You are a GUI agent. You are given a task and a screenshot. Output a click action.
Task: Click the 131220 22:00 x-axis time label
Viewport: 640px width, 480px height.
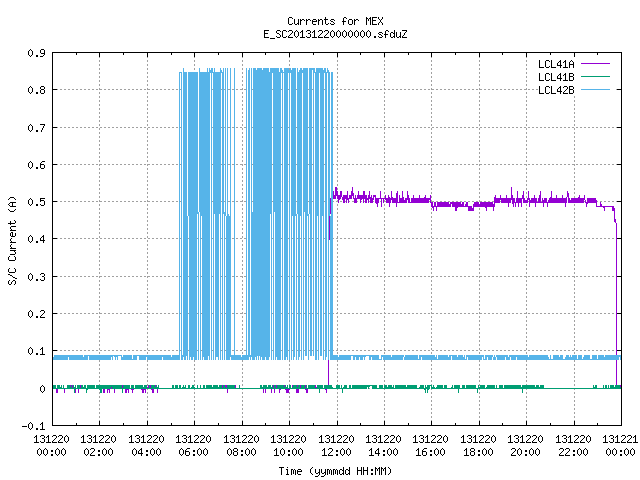click(573, 446)
